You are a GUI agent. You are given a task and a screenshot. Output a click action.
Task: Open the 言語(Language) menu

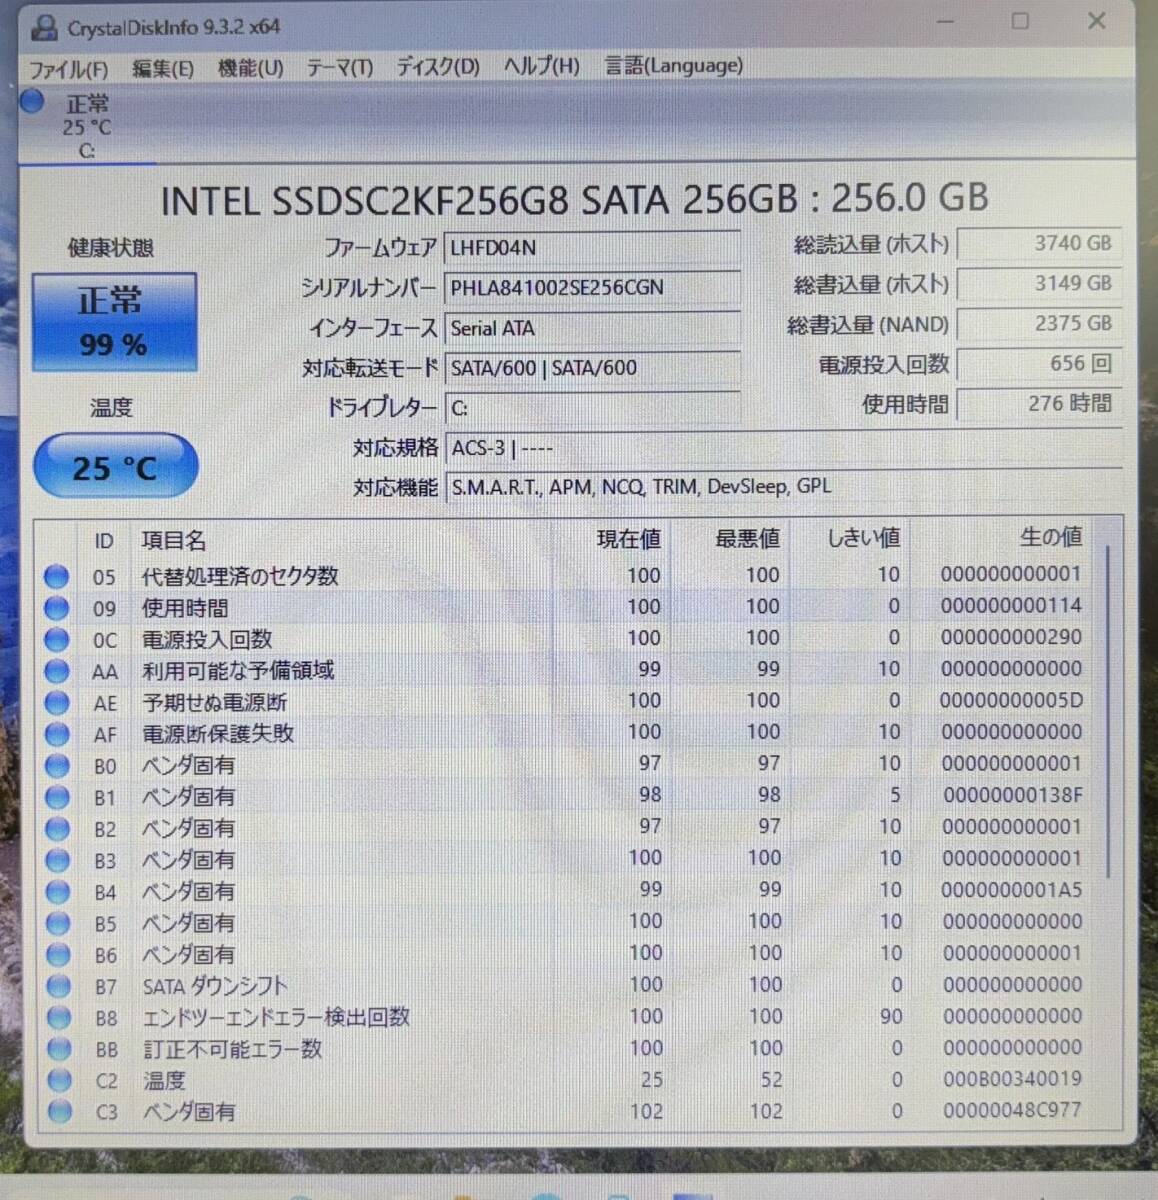point(673,66)
